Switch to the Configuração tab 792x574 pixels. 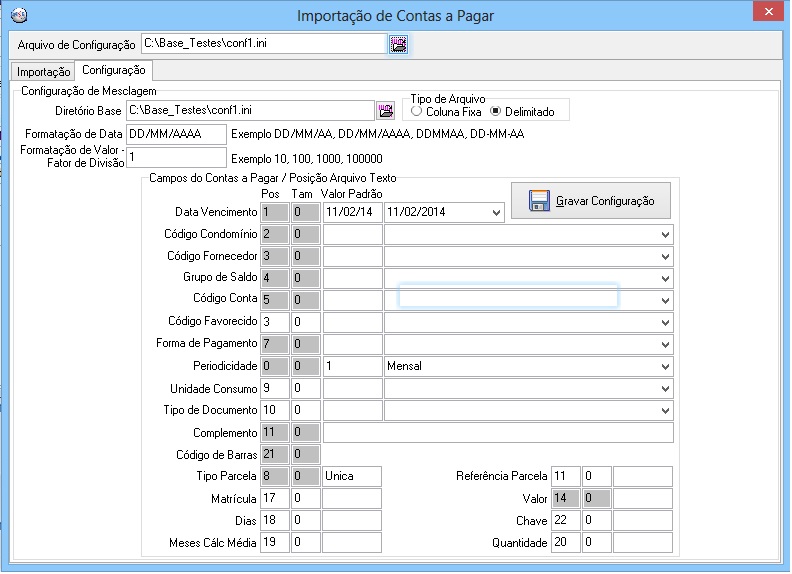(x=114, y=71)
